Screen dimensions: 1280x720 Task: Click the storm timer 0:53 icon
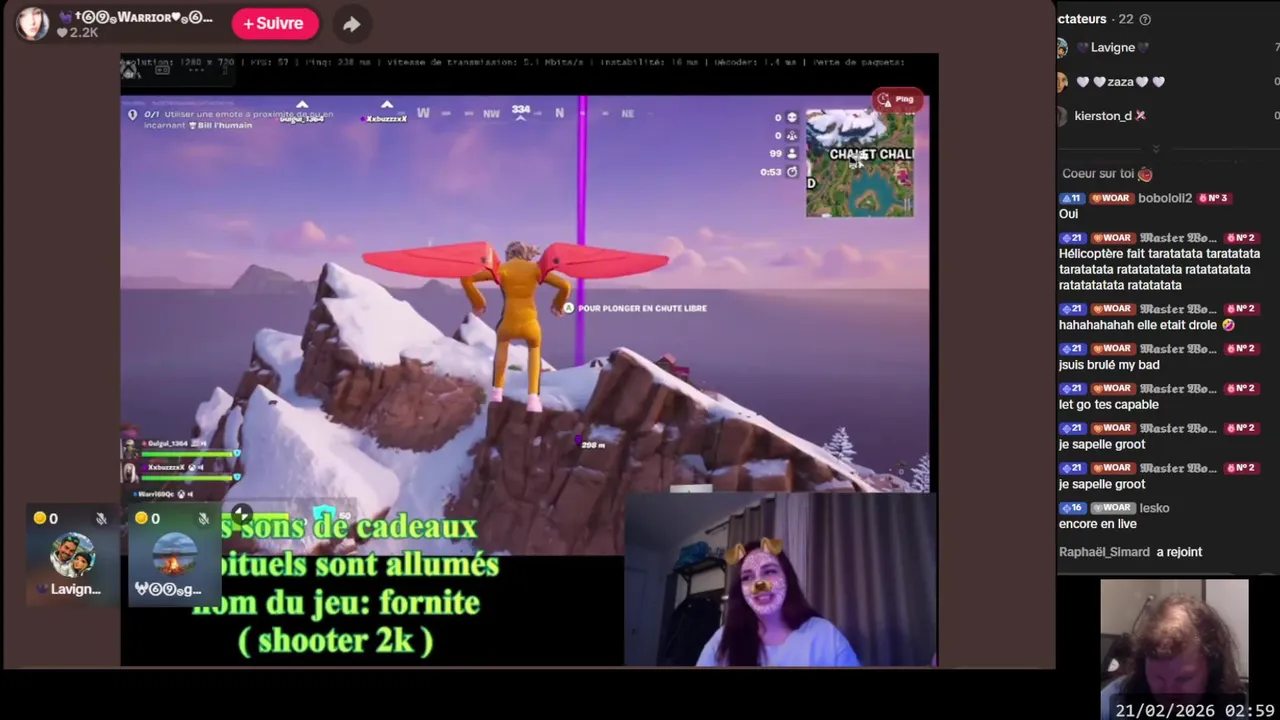click(792, 172)
